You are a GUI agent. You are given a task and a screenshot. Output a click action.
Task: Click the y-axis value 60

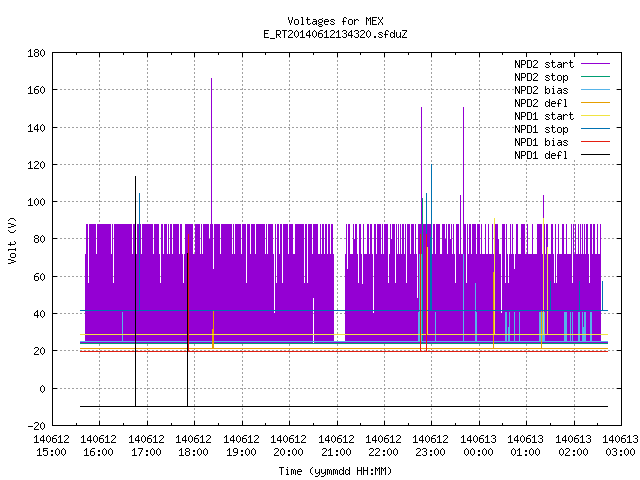point(39,277)
